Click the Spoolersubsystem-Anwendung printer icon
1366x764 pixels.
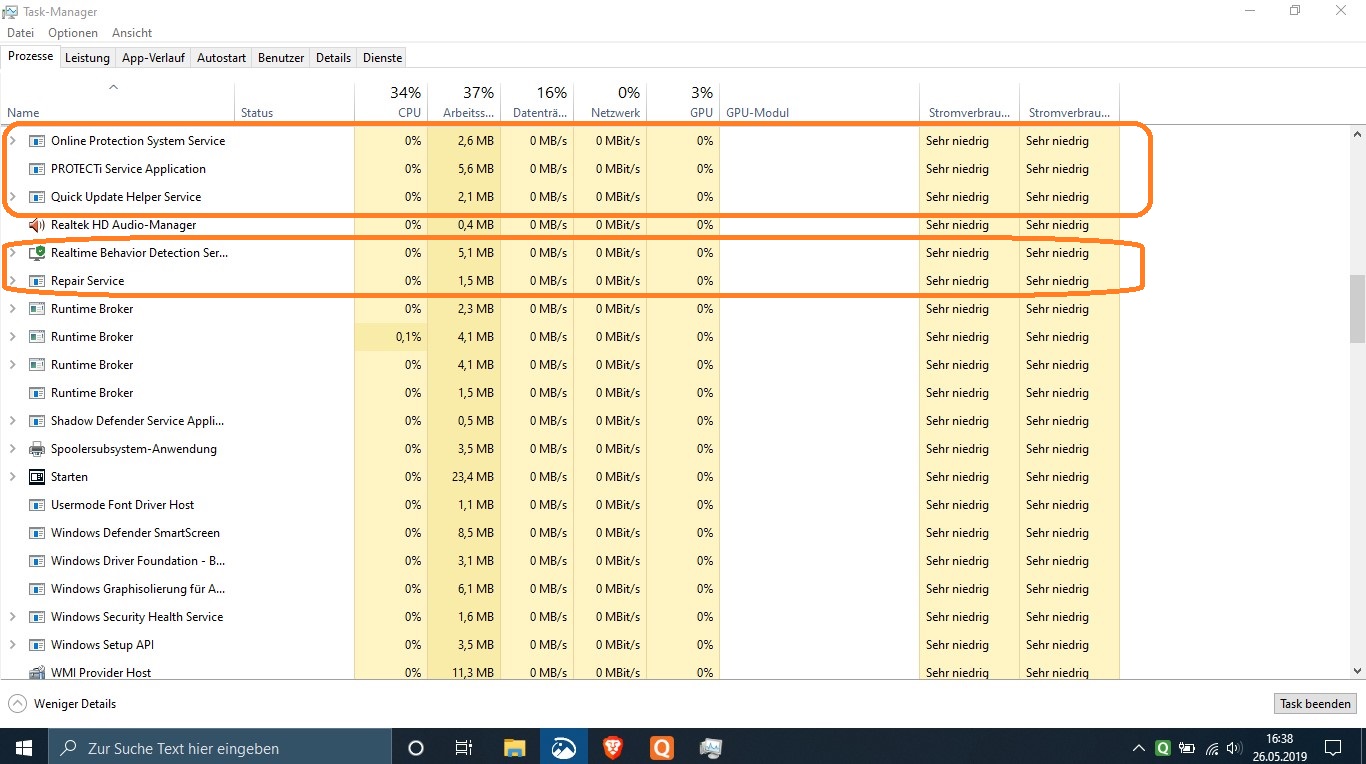click(x=37, y=449)
